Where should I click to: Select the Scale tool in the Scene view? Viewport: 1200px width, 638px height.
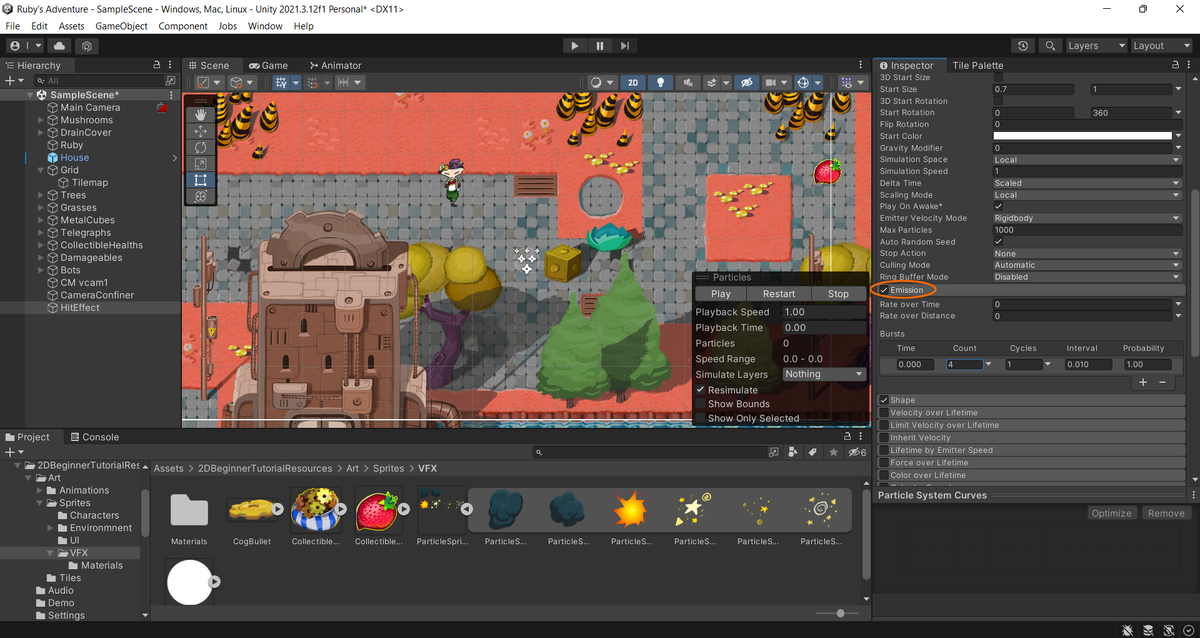point(200,164)
